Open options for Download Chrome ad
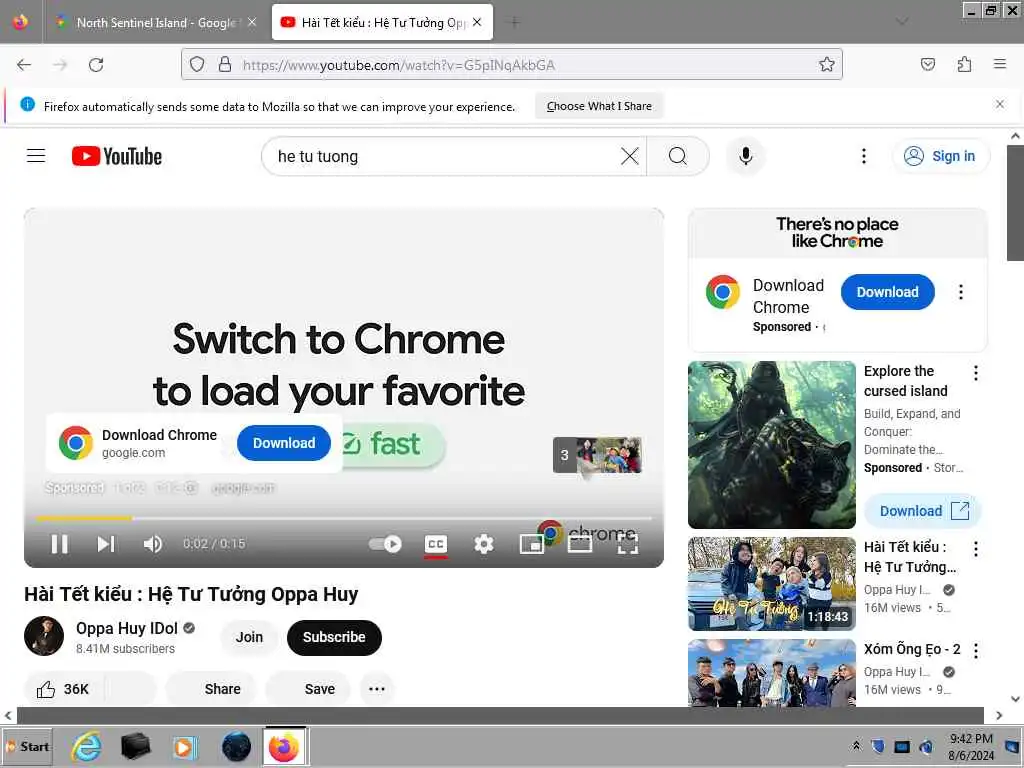 [x=961, y=292]
